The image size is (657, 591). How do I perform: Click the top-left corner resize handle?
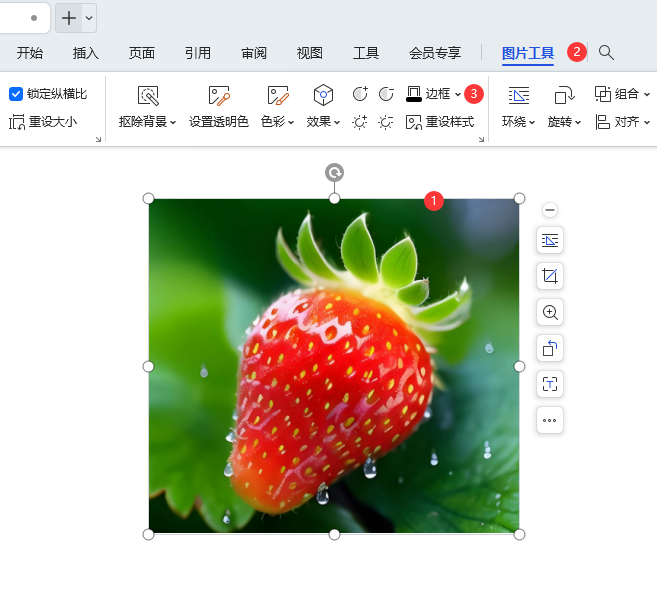tap(148, 198)
